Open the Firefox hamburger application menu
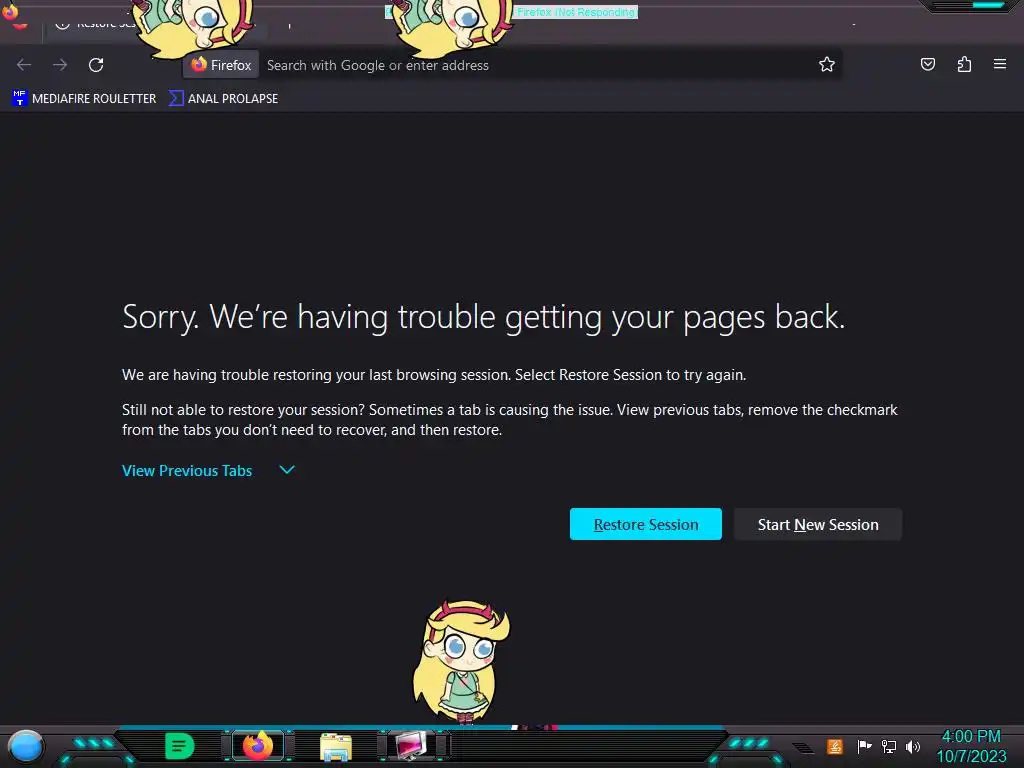 pyautogui.click(x=1000, y=64)
